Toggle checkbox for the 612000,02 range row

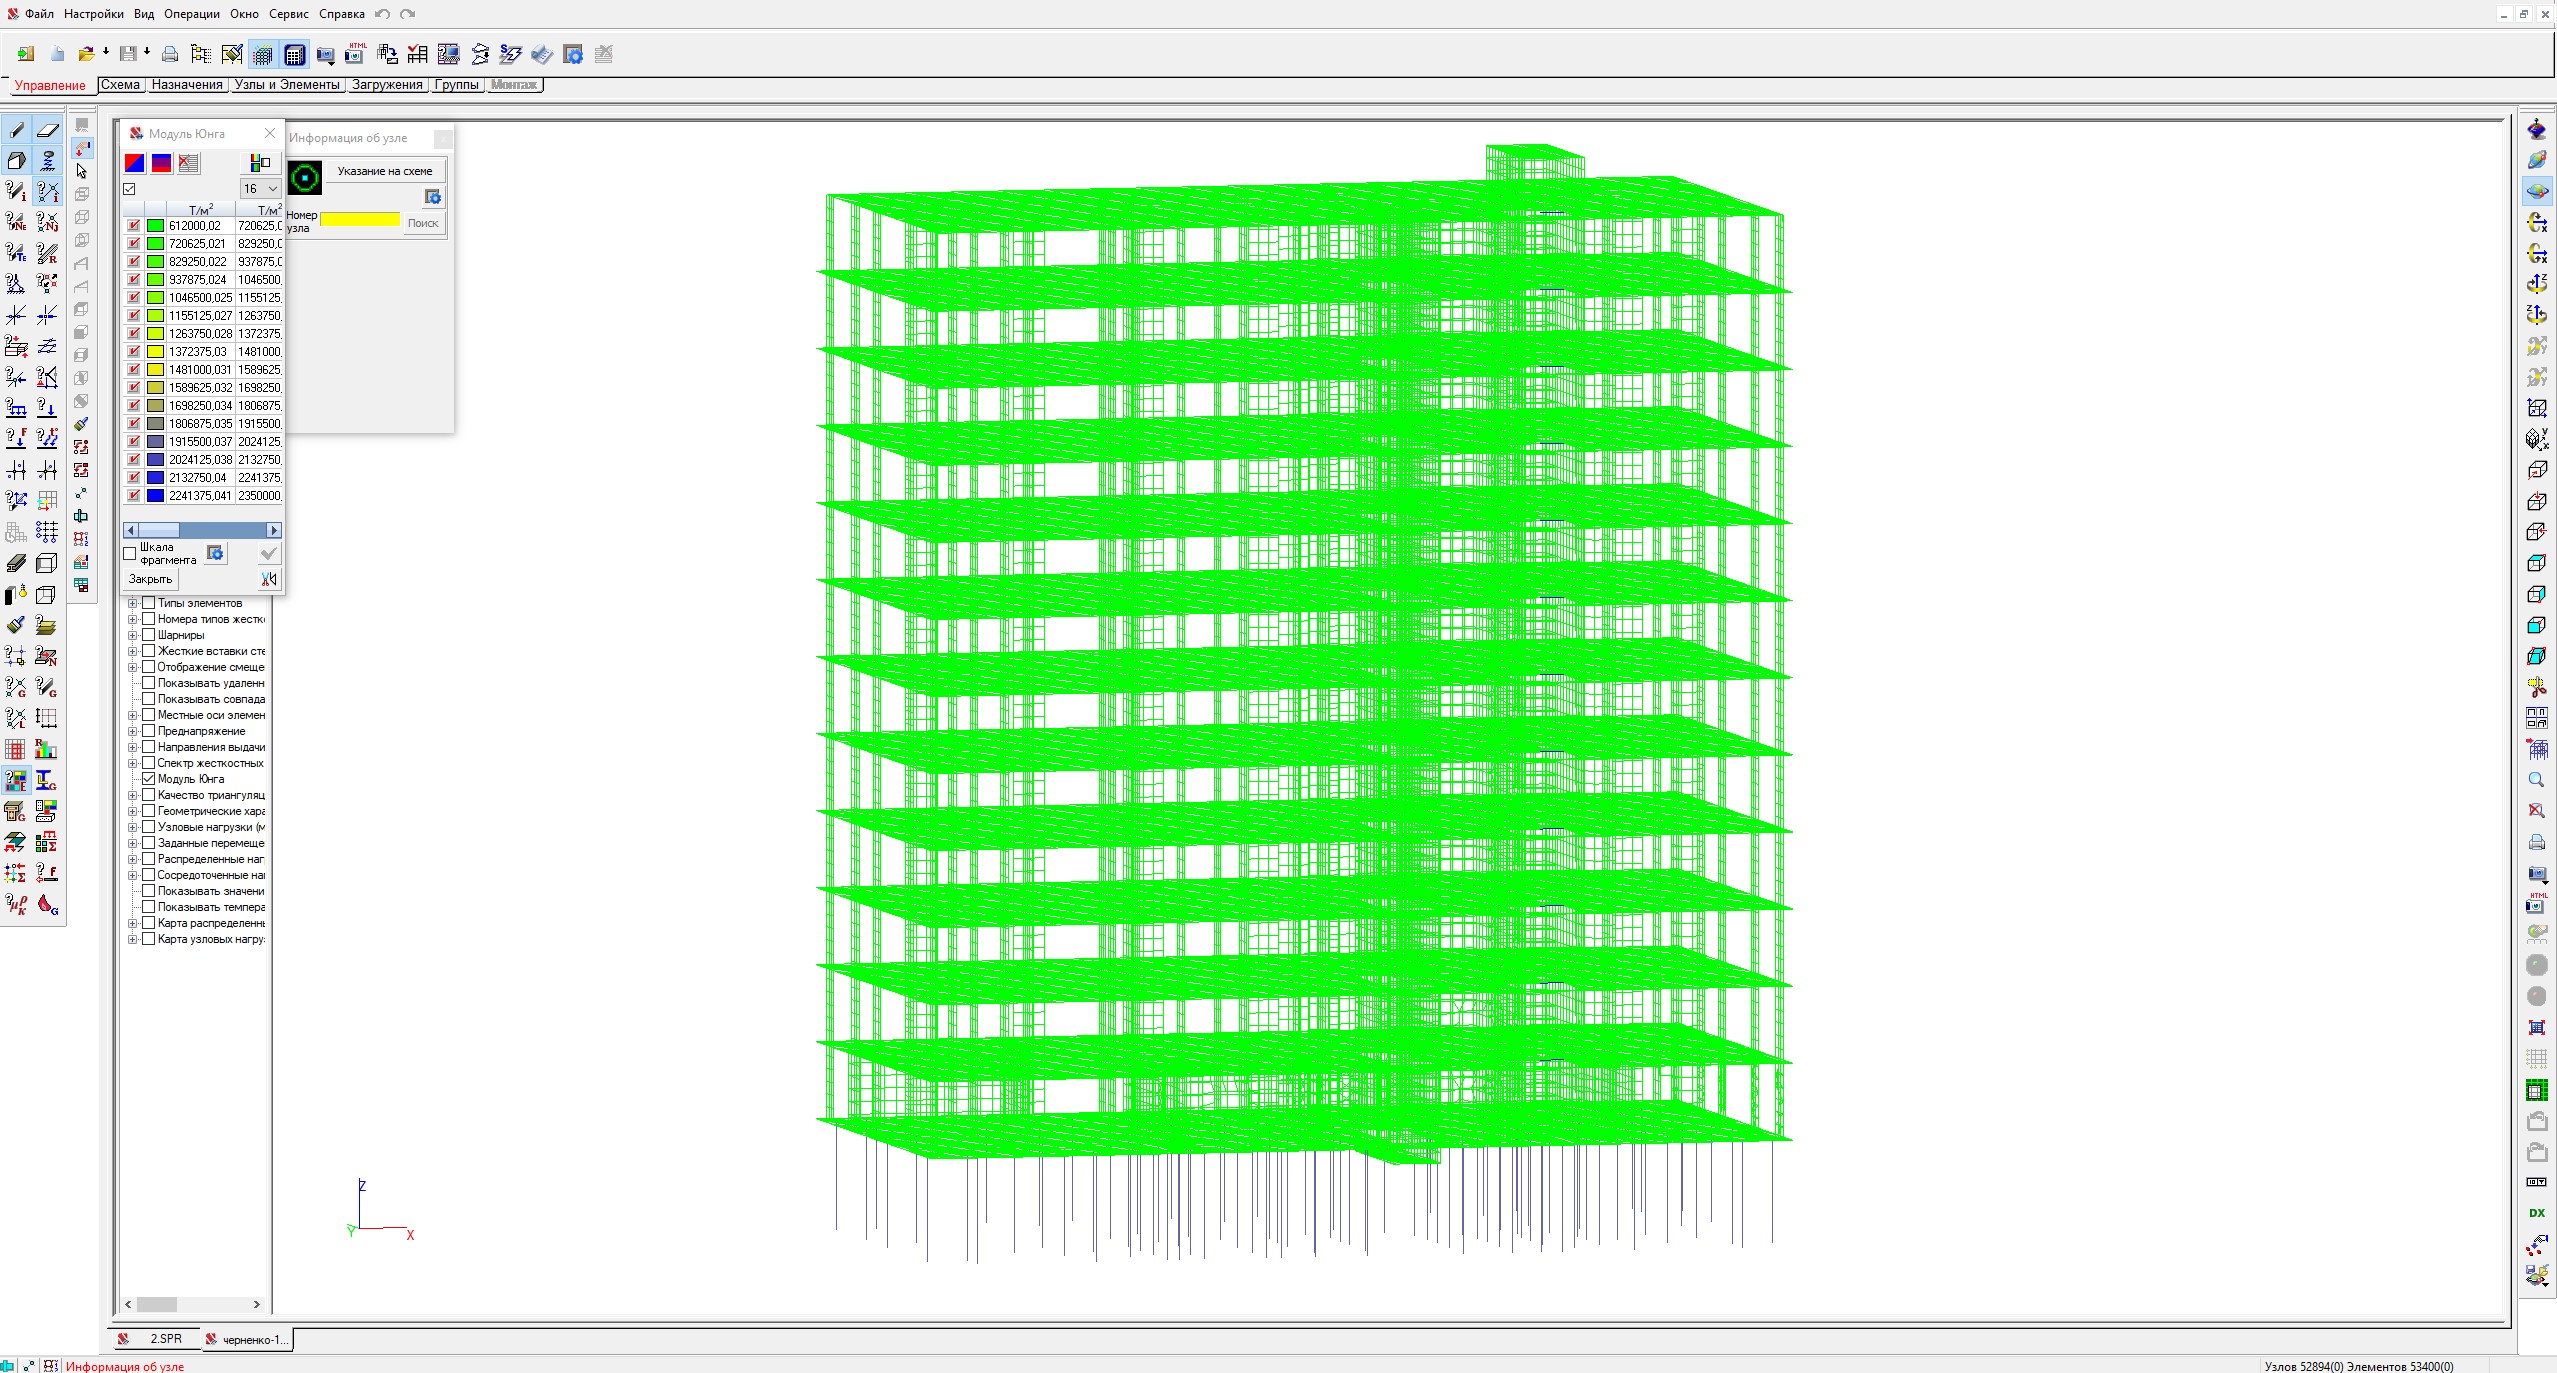coord(133,226)
